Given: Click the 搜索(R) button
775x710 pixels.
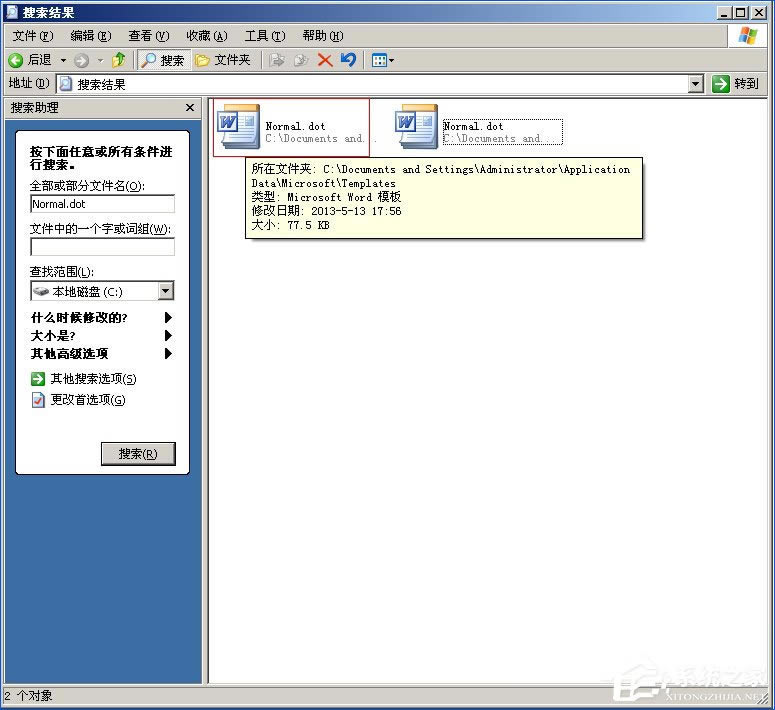Looking at the screenshot, I should (138, 454).
